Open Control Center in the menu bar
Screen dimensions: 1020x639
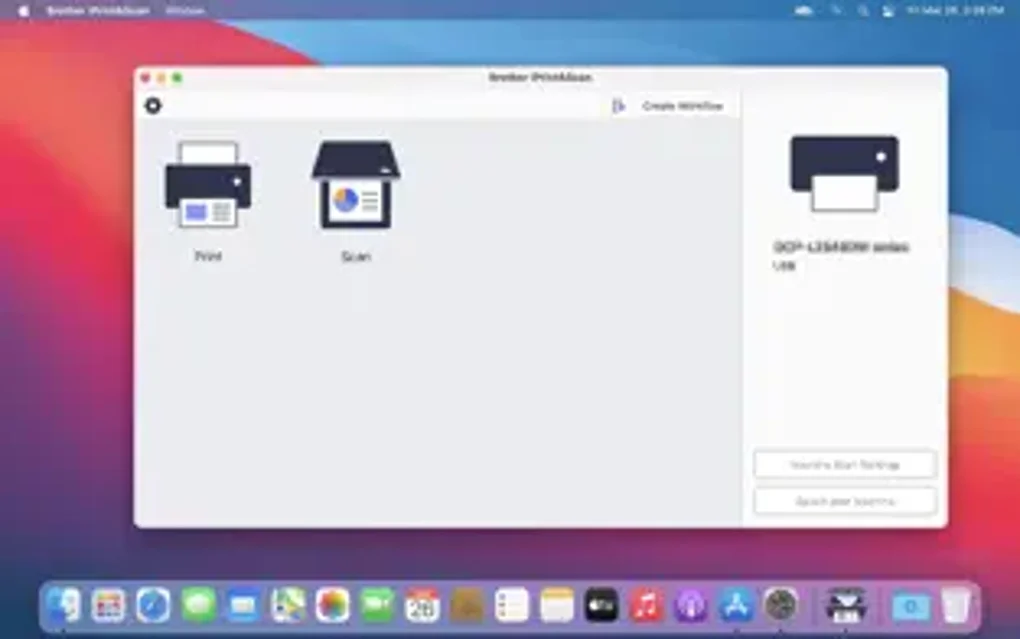point(888,10)
